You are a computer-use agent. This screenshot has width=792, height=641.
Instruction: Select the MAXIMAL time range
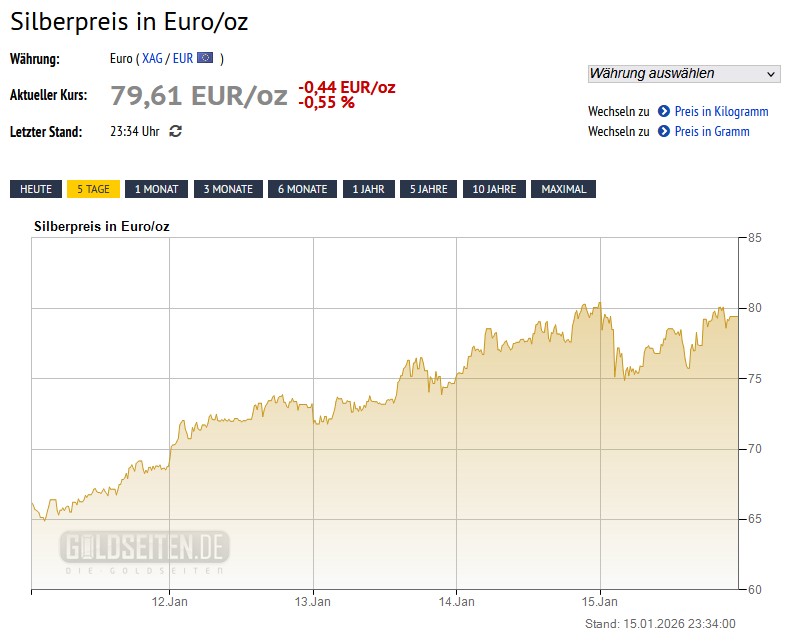(564, 189)
